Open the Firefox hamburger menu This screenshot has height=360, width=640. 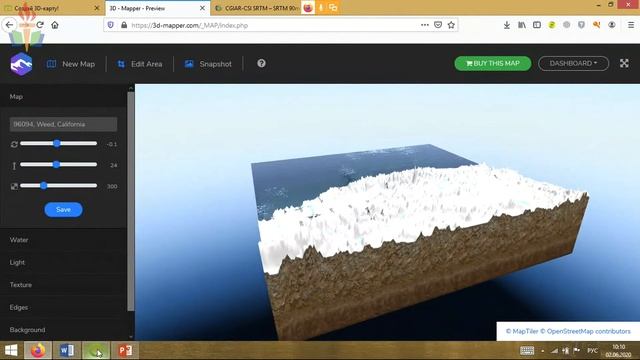[631, 25]
